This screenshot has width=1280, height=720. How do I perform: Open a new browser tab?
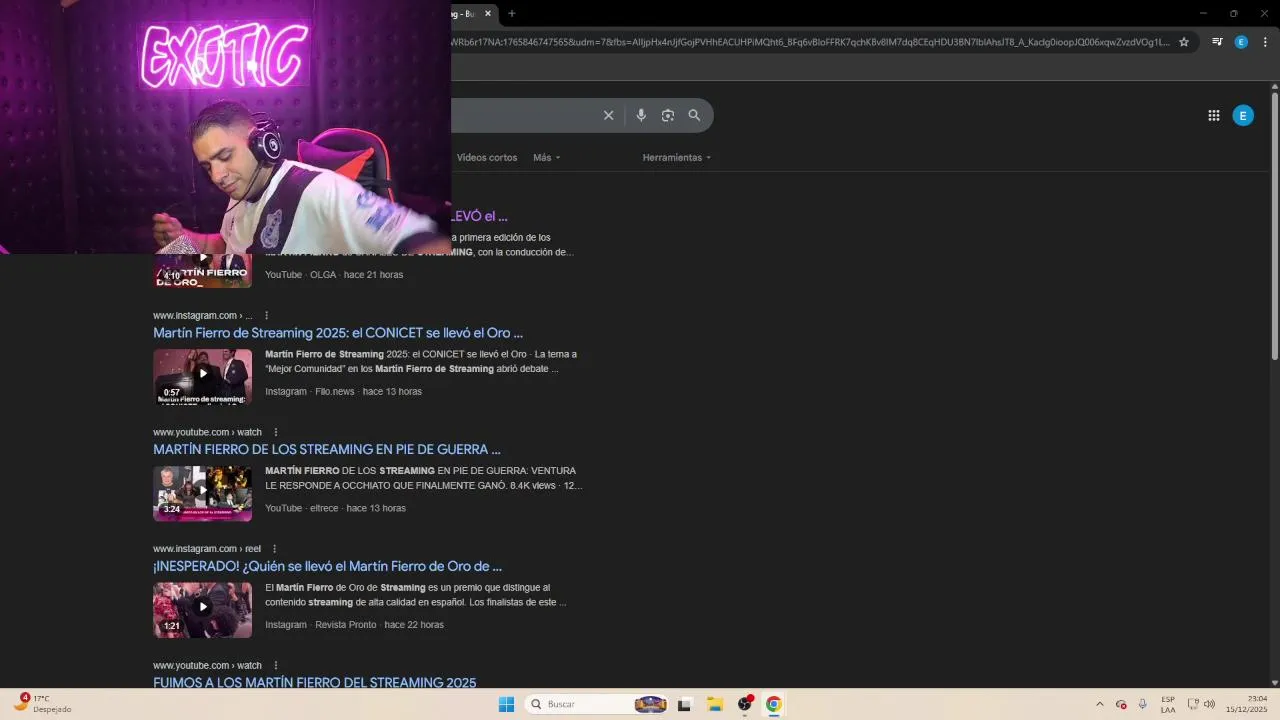pos(512,13)
